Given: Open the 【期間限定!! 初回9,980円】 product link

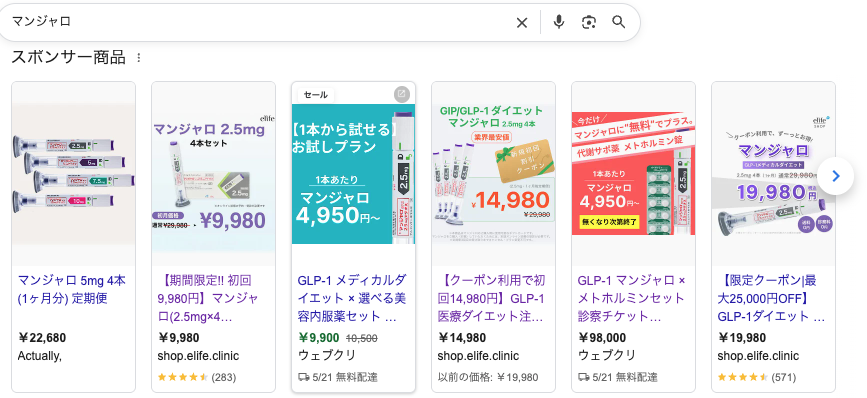Looking at the screenshot, I should 208,298.
